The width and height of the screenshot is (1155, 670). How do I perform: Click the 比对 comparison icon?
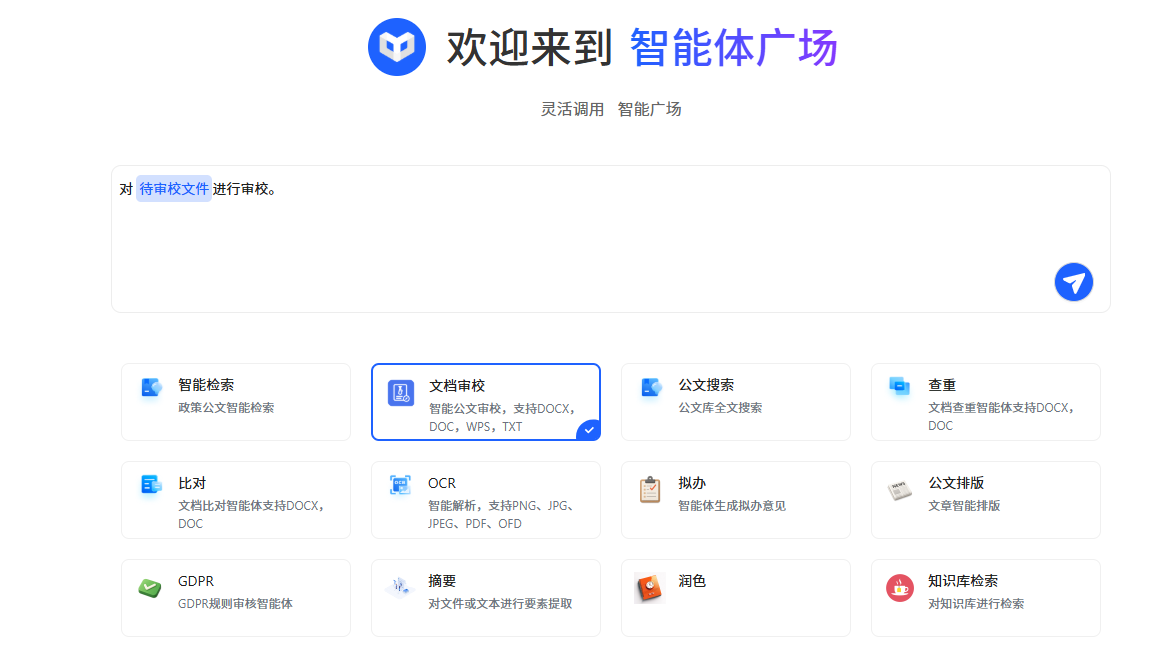pyautogui.click(x=151, y=485)
